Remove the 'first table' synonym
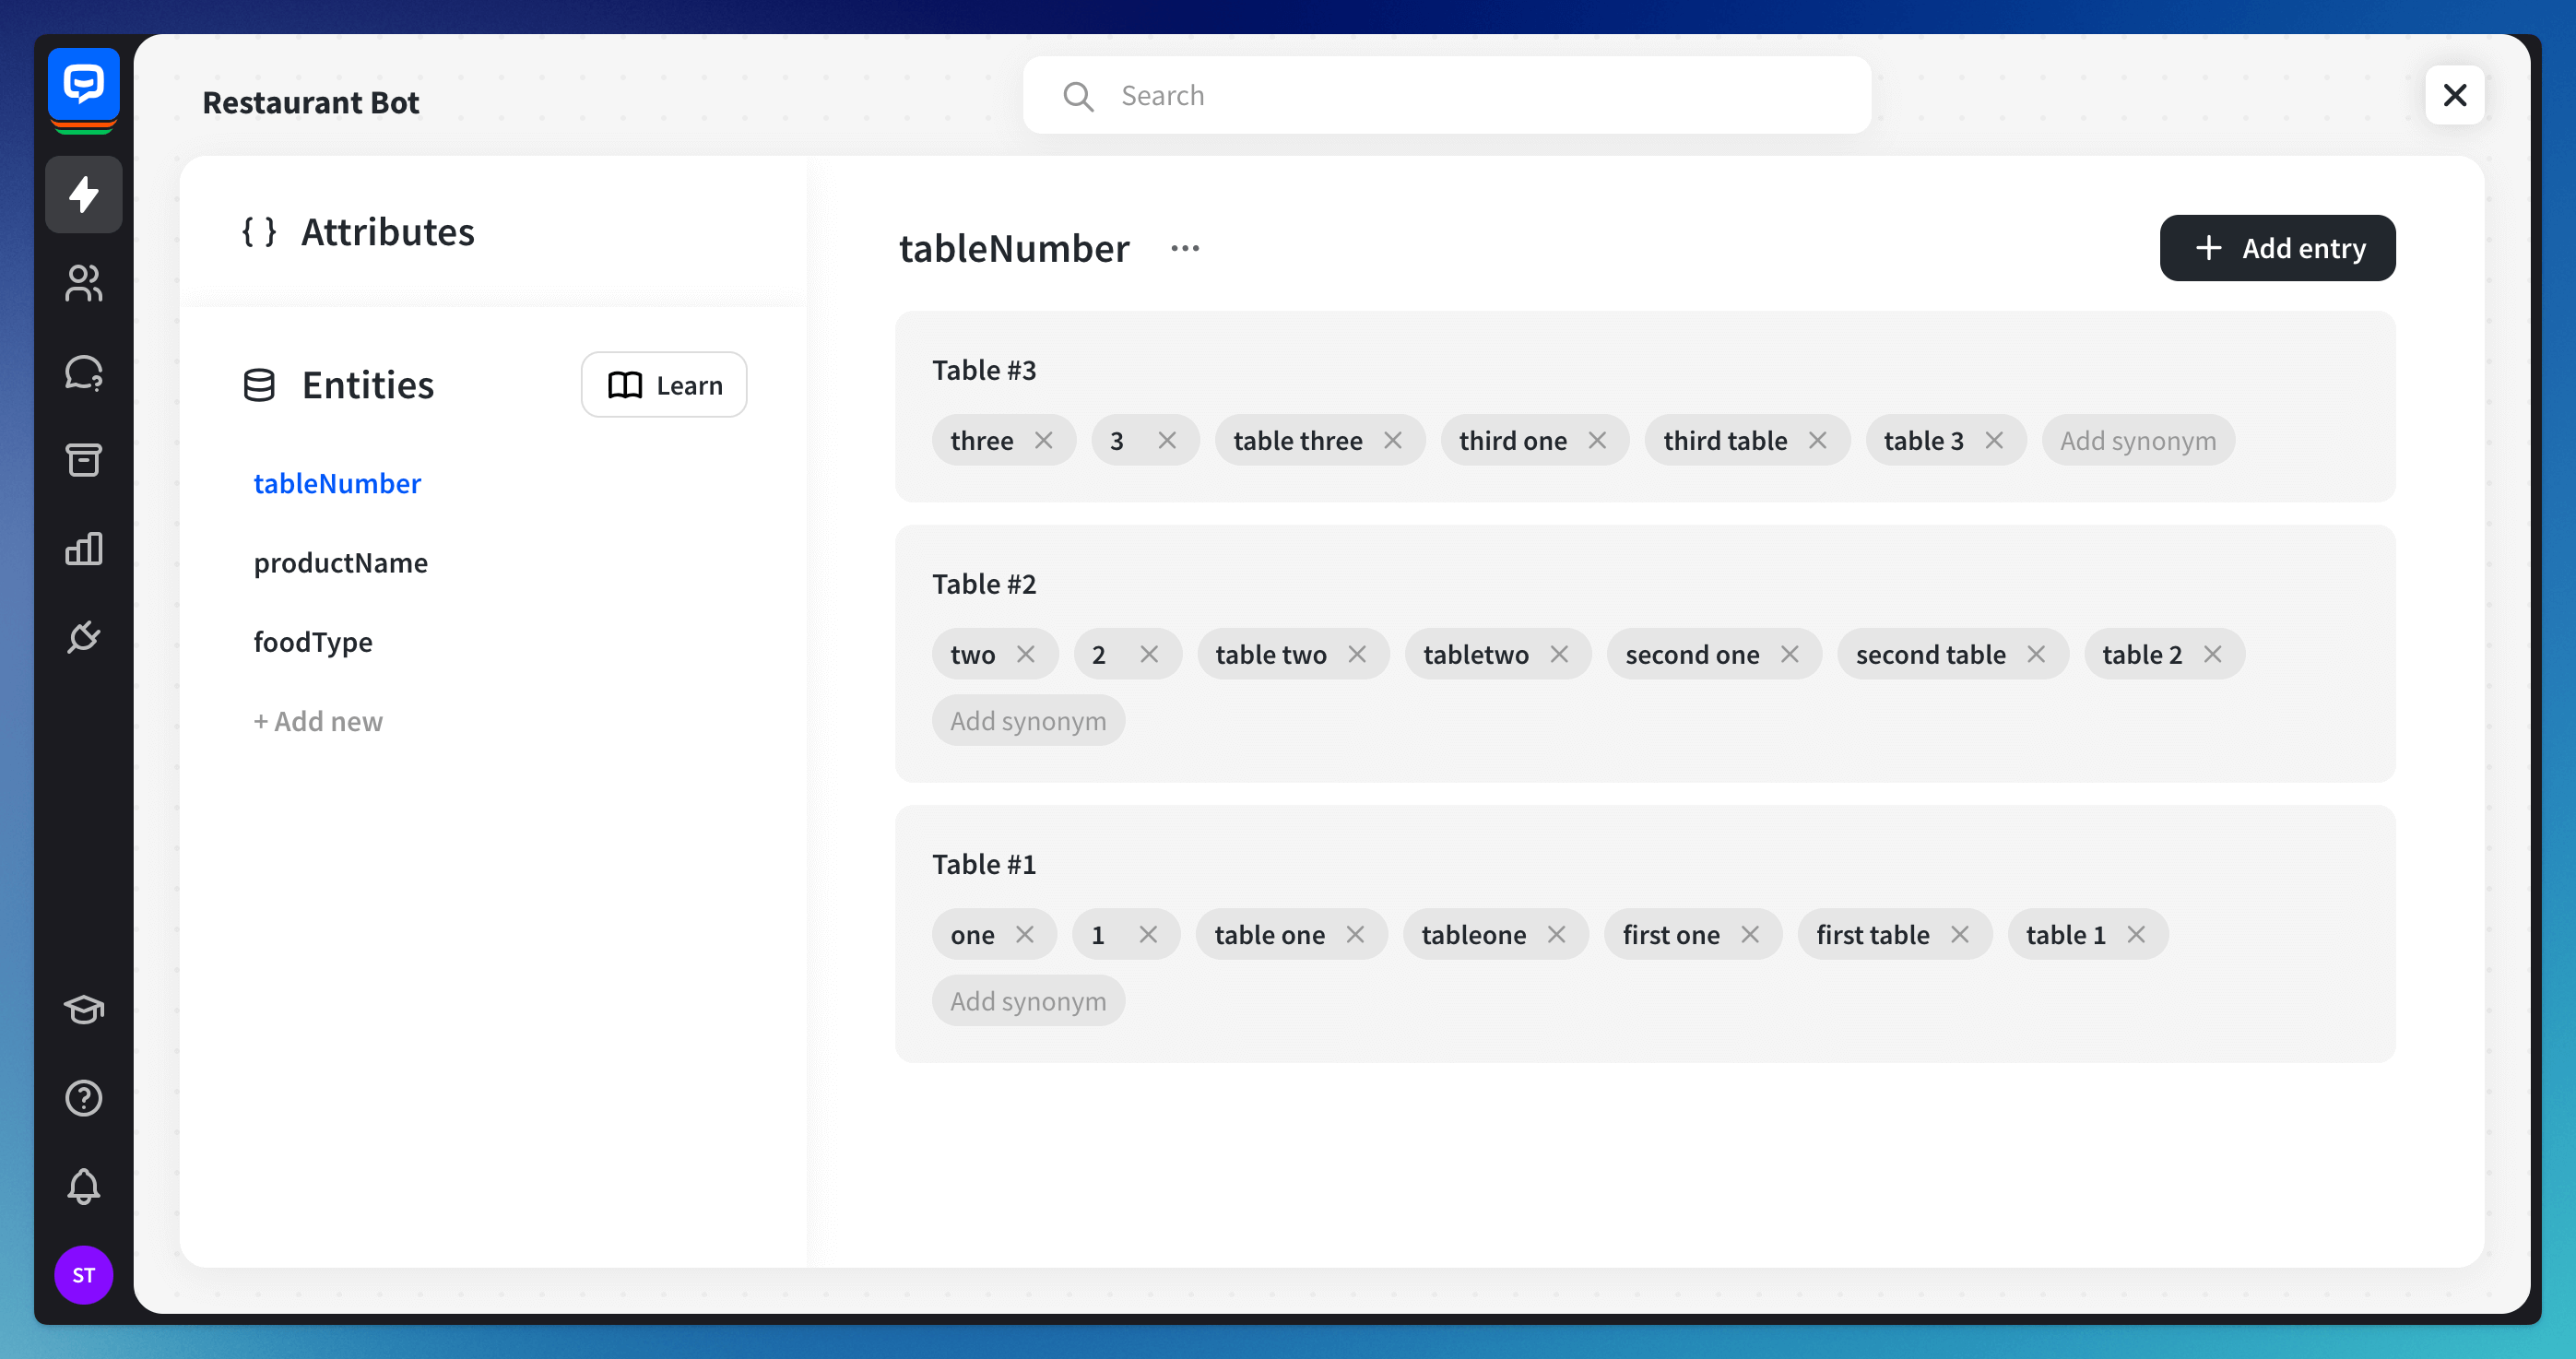 pyautogui.click(x=1959, y=934)
